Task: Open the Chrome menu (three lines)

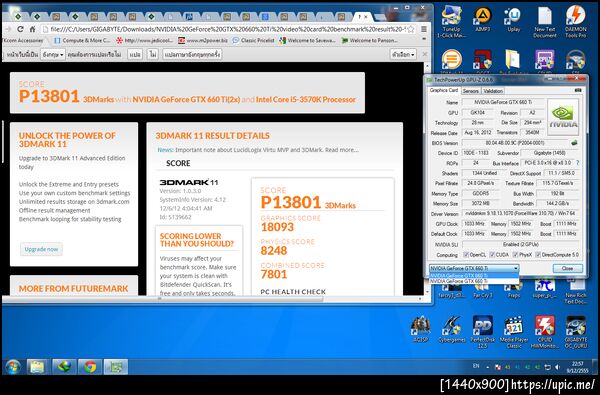Action: click(424, 29)
